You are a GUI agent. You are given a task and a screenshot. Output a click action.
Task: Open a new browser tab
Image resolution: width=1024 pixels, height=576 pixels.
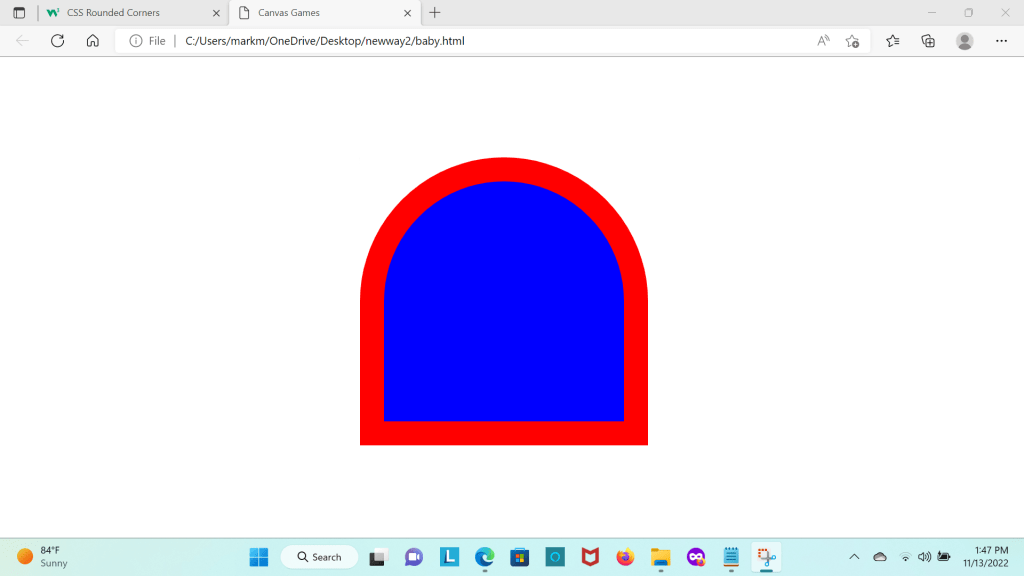[434, 13]
